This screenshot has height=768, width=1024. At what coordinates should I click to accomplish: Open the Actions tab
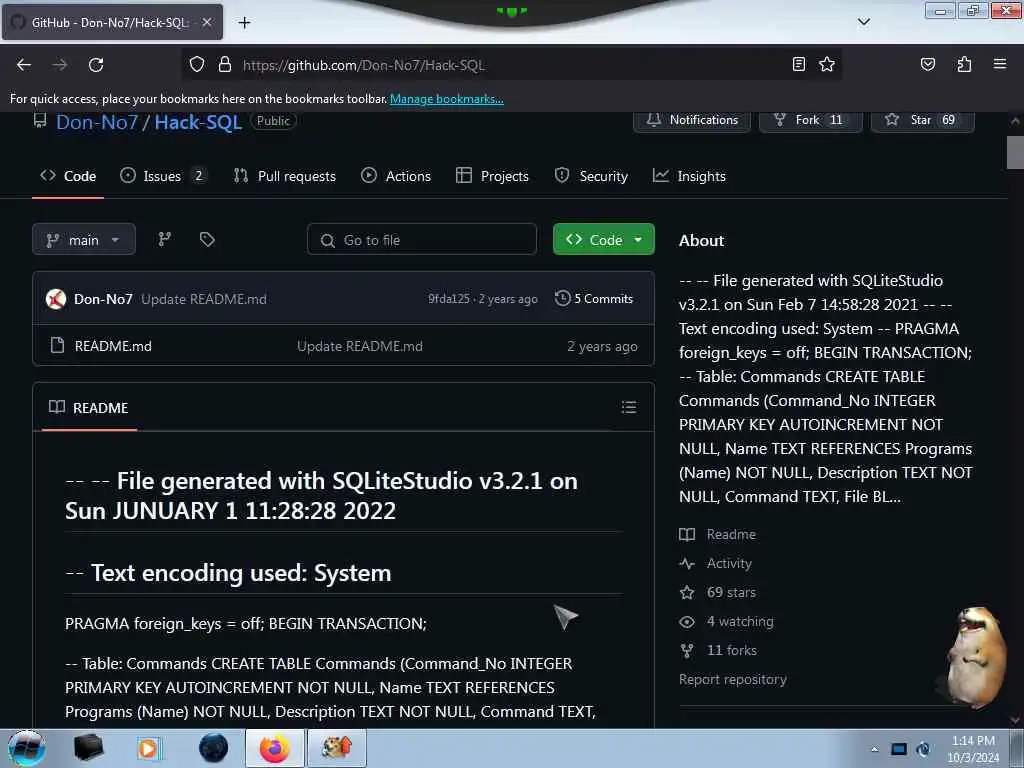[x=396, y=176]
